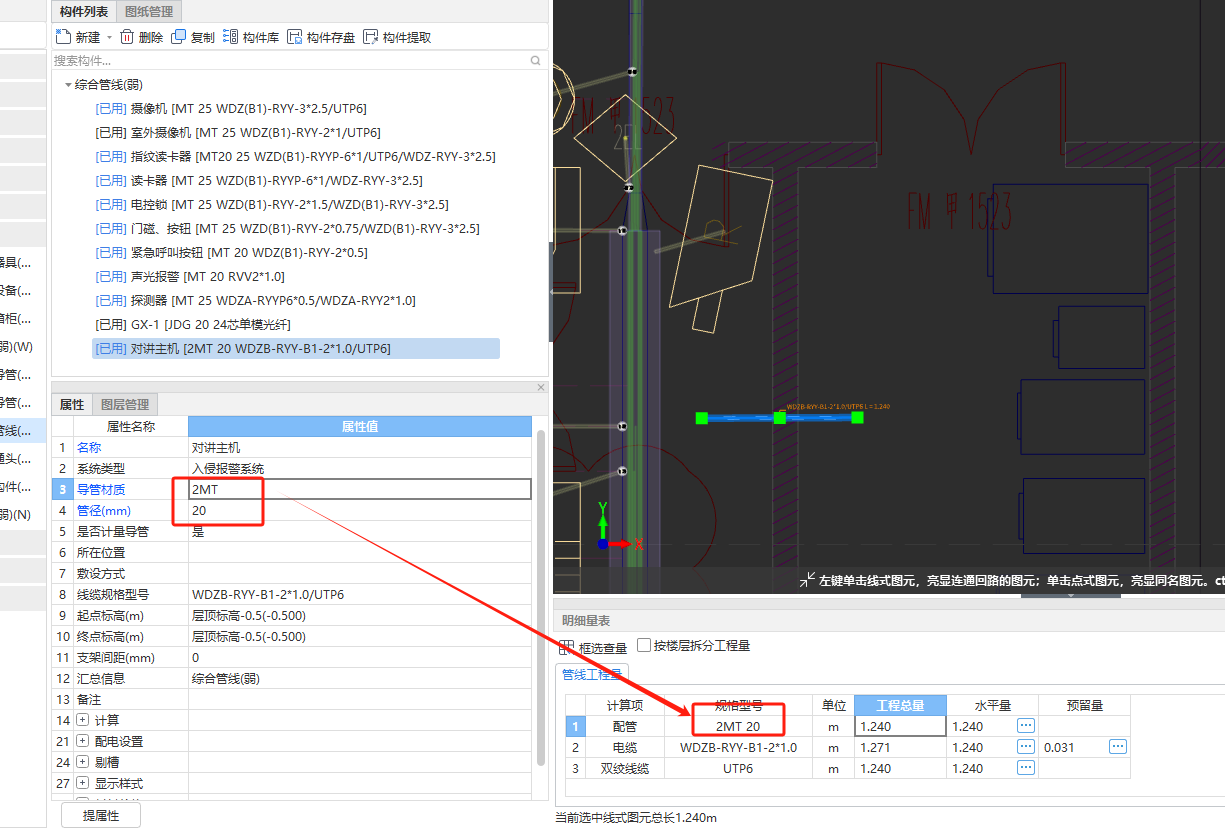
Task: Click the XY axis origin gizmo in the drawing
Action: point(603,544)
